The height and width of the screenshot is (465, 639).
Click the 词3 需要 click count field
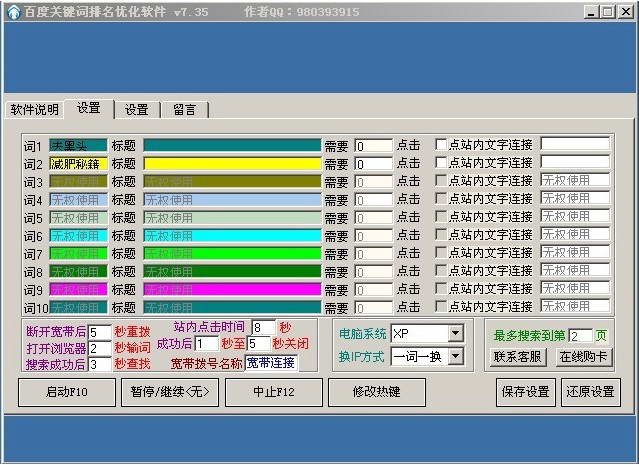pos(373,181)
